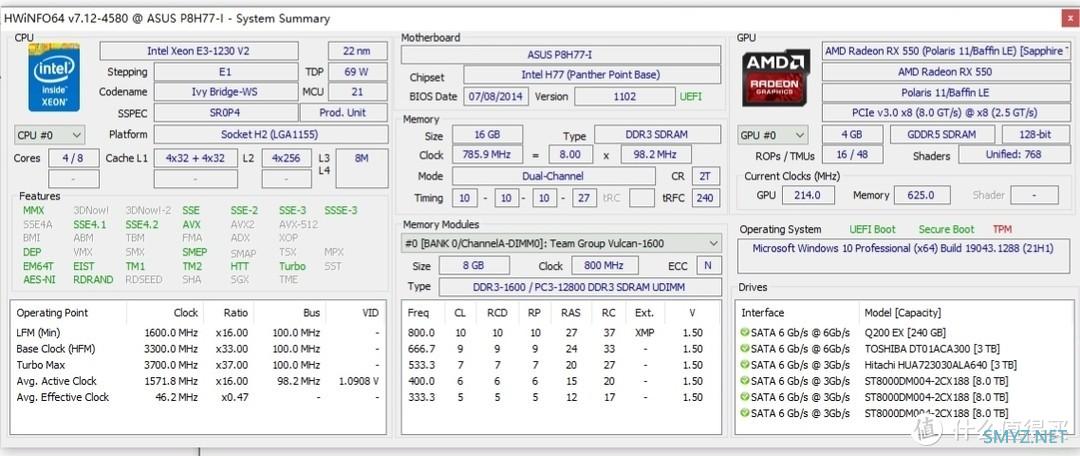Click the XMP entry in the 800.0 row
Screen dimensions: 1080x456
644,333
